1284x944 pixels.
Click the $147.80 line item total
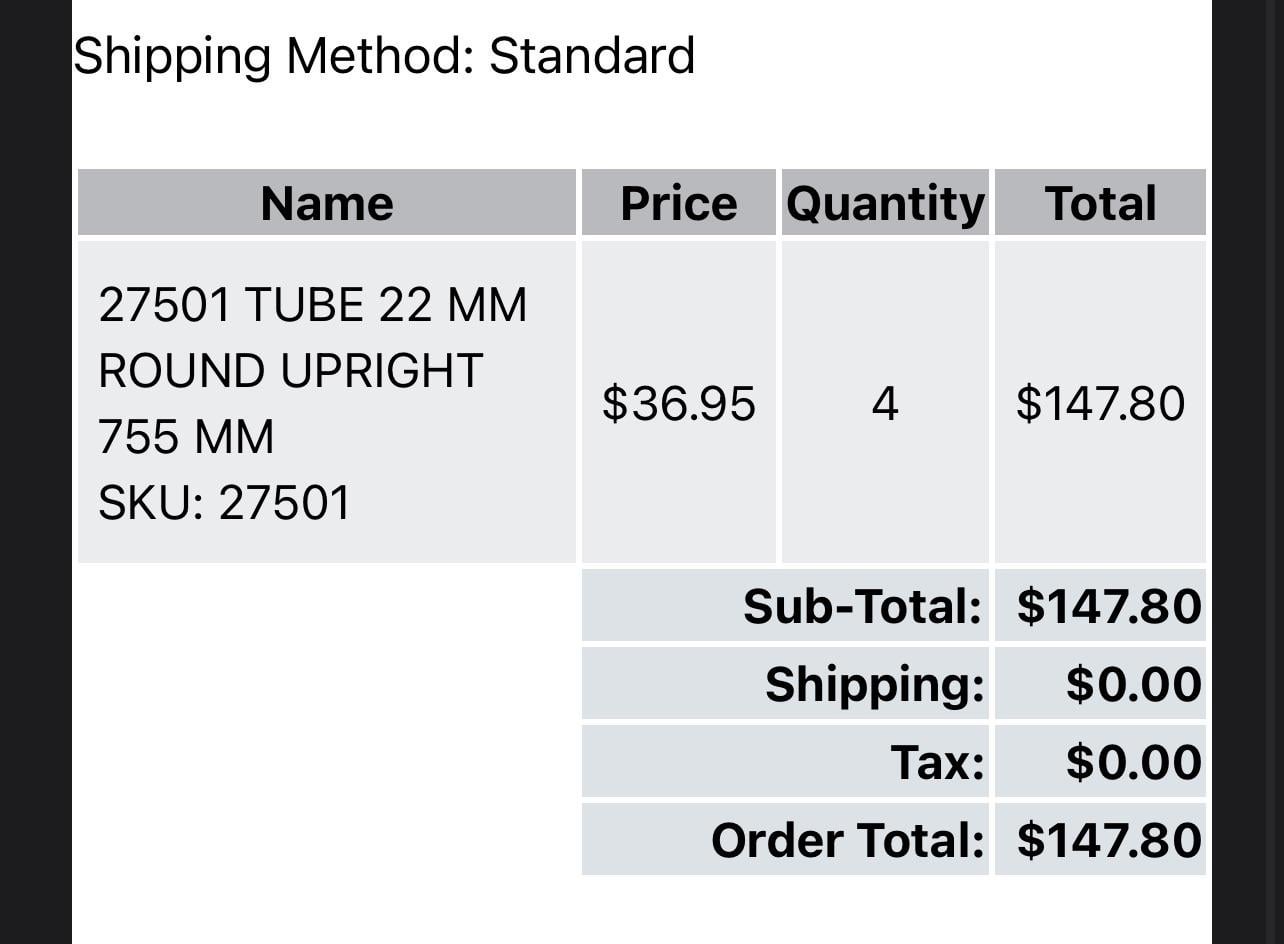(x=1100, y=404)
